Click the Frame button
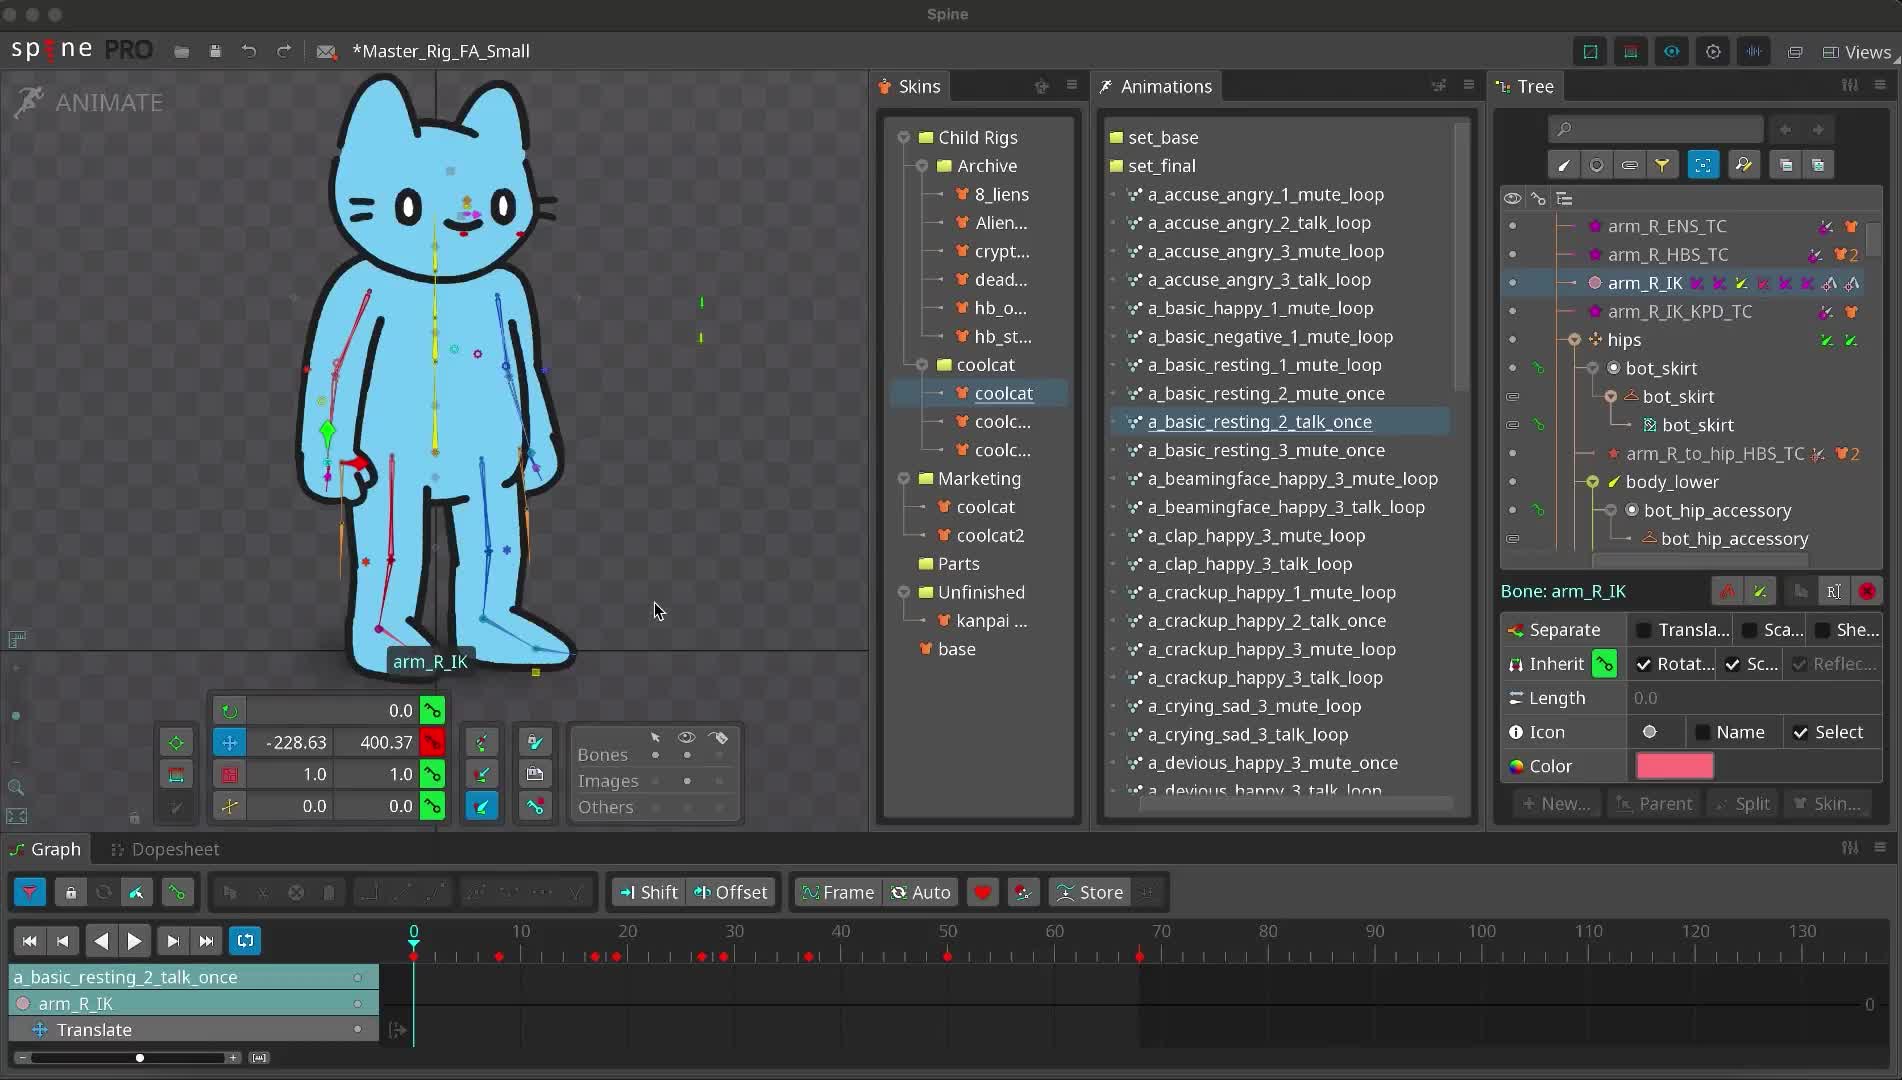Screen dimensions: 1902x1080 tap(838, 892)
